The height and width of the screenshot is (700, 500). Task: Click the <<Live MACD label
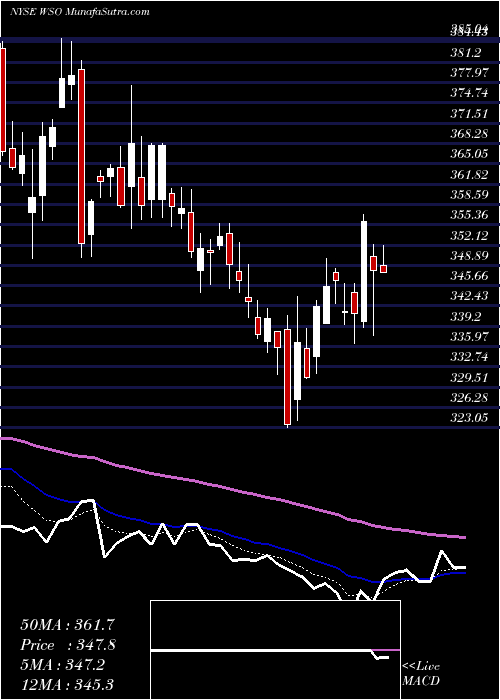[x=421, y=673]
